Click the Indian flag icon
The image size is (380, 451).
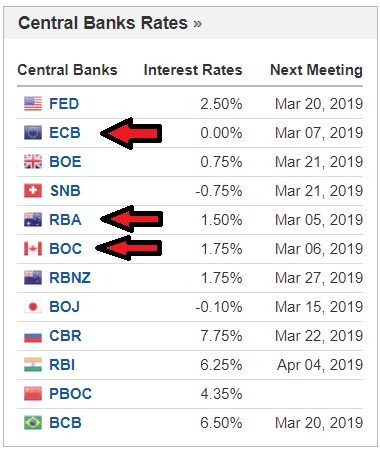point(33,364)
